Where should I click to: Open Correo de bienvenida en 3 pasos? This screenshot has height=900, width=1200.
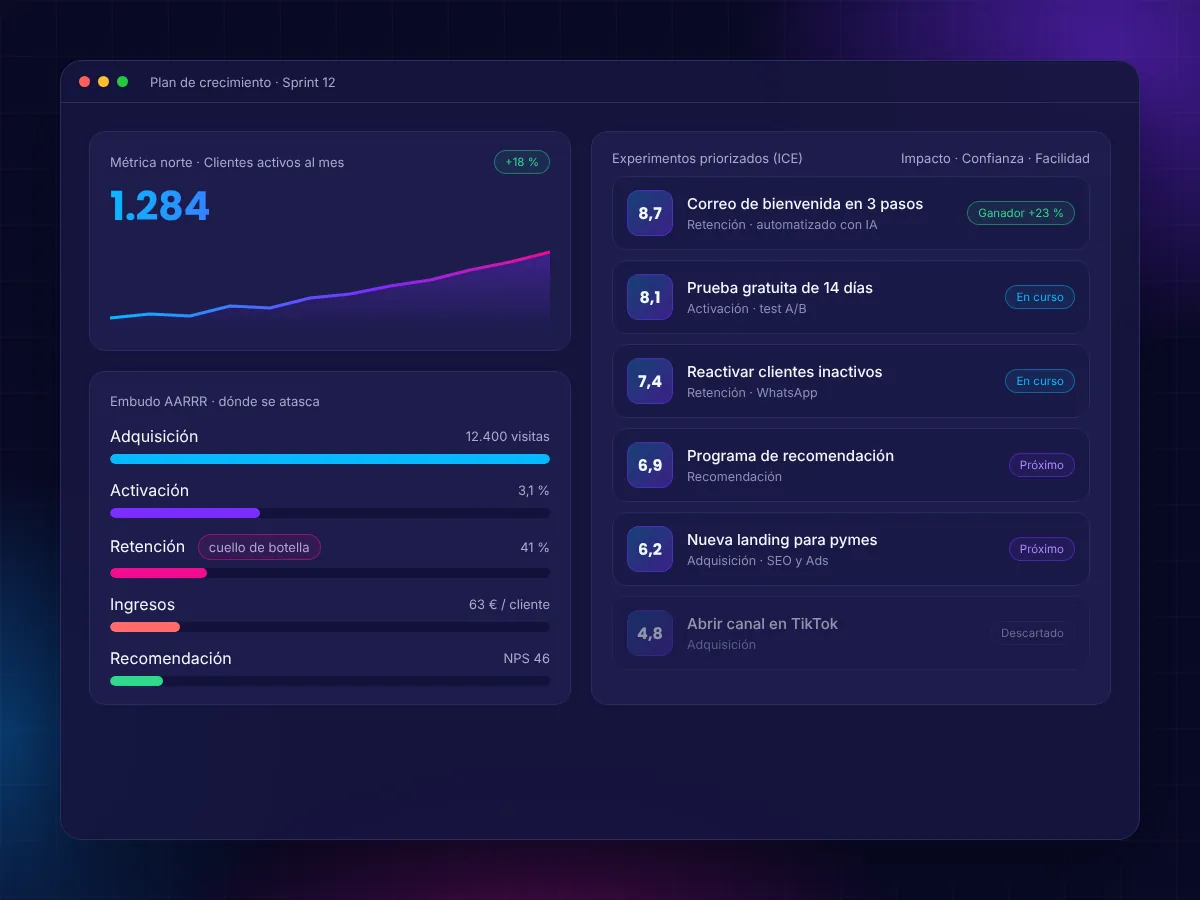tap(805, 204)
